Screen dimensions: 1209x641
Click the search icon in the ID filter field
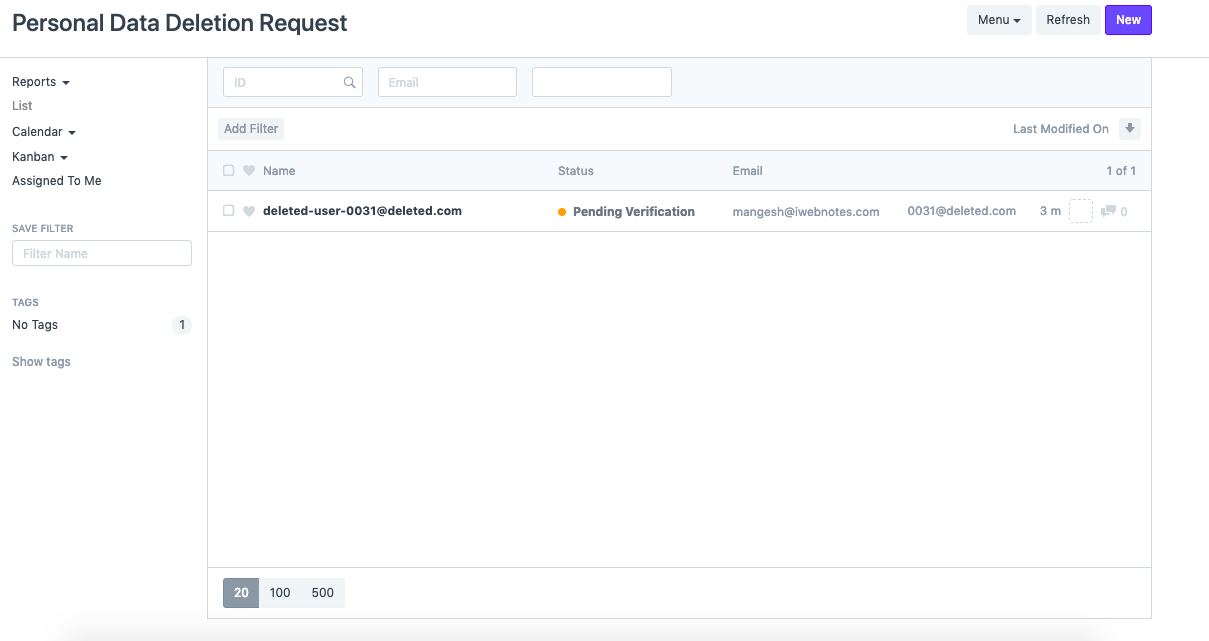click(349, 81)
